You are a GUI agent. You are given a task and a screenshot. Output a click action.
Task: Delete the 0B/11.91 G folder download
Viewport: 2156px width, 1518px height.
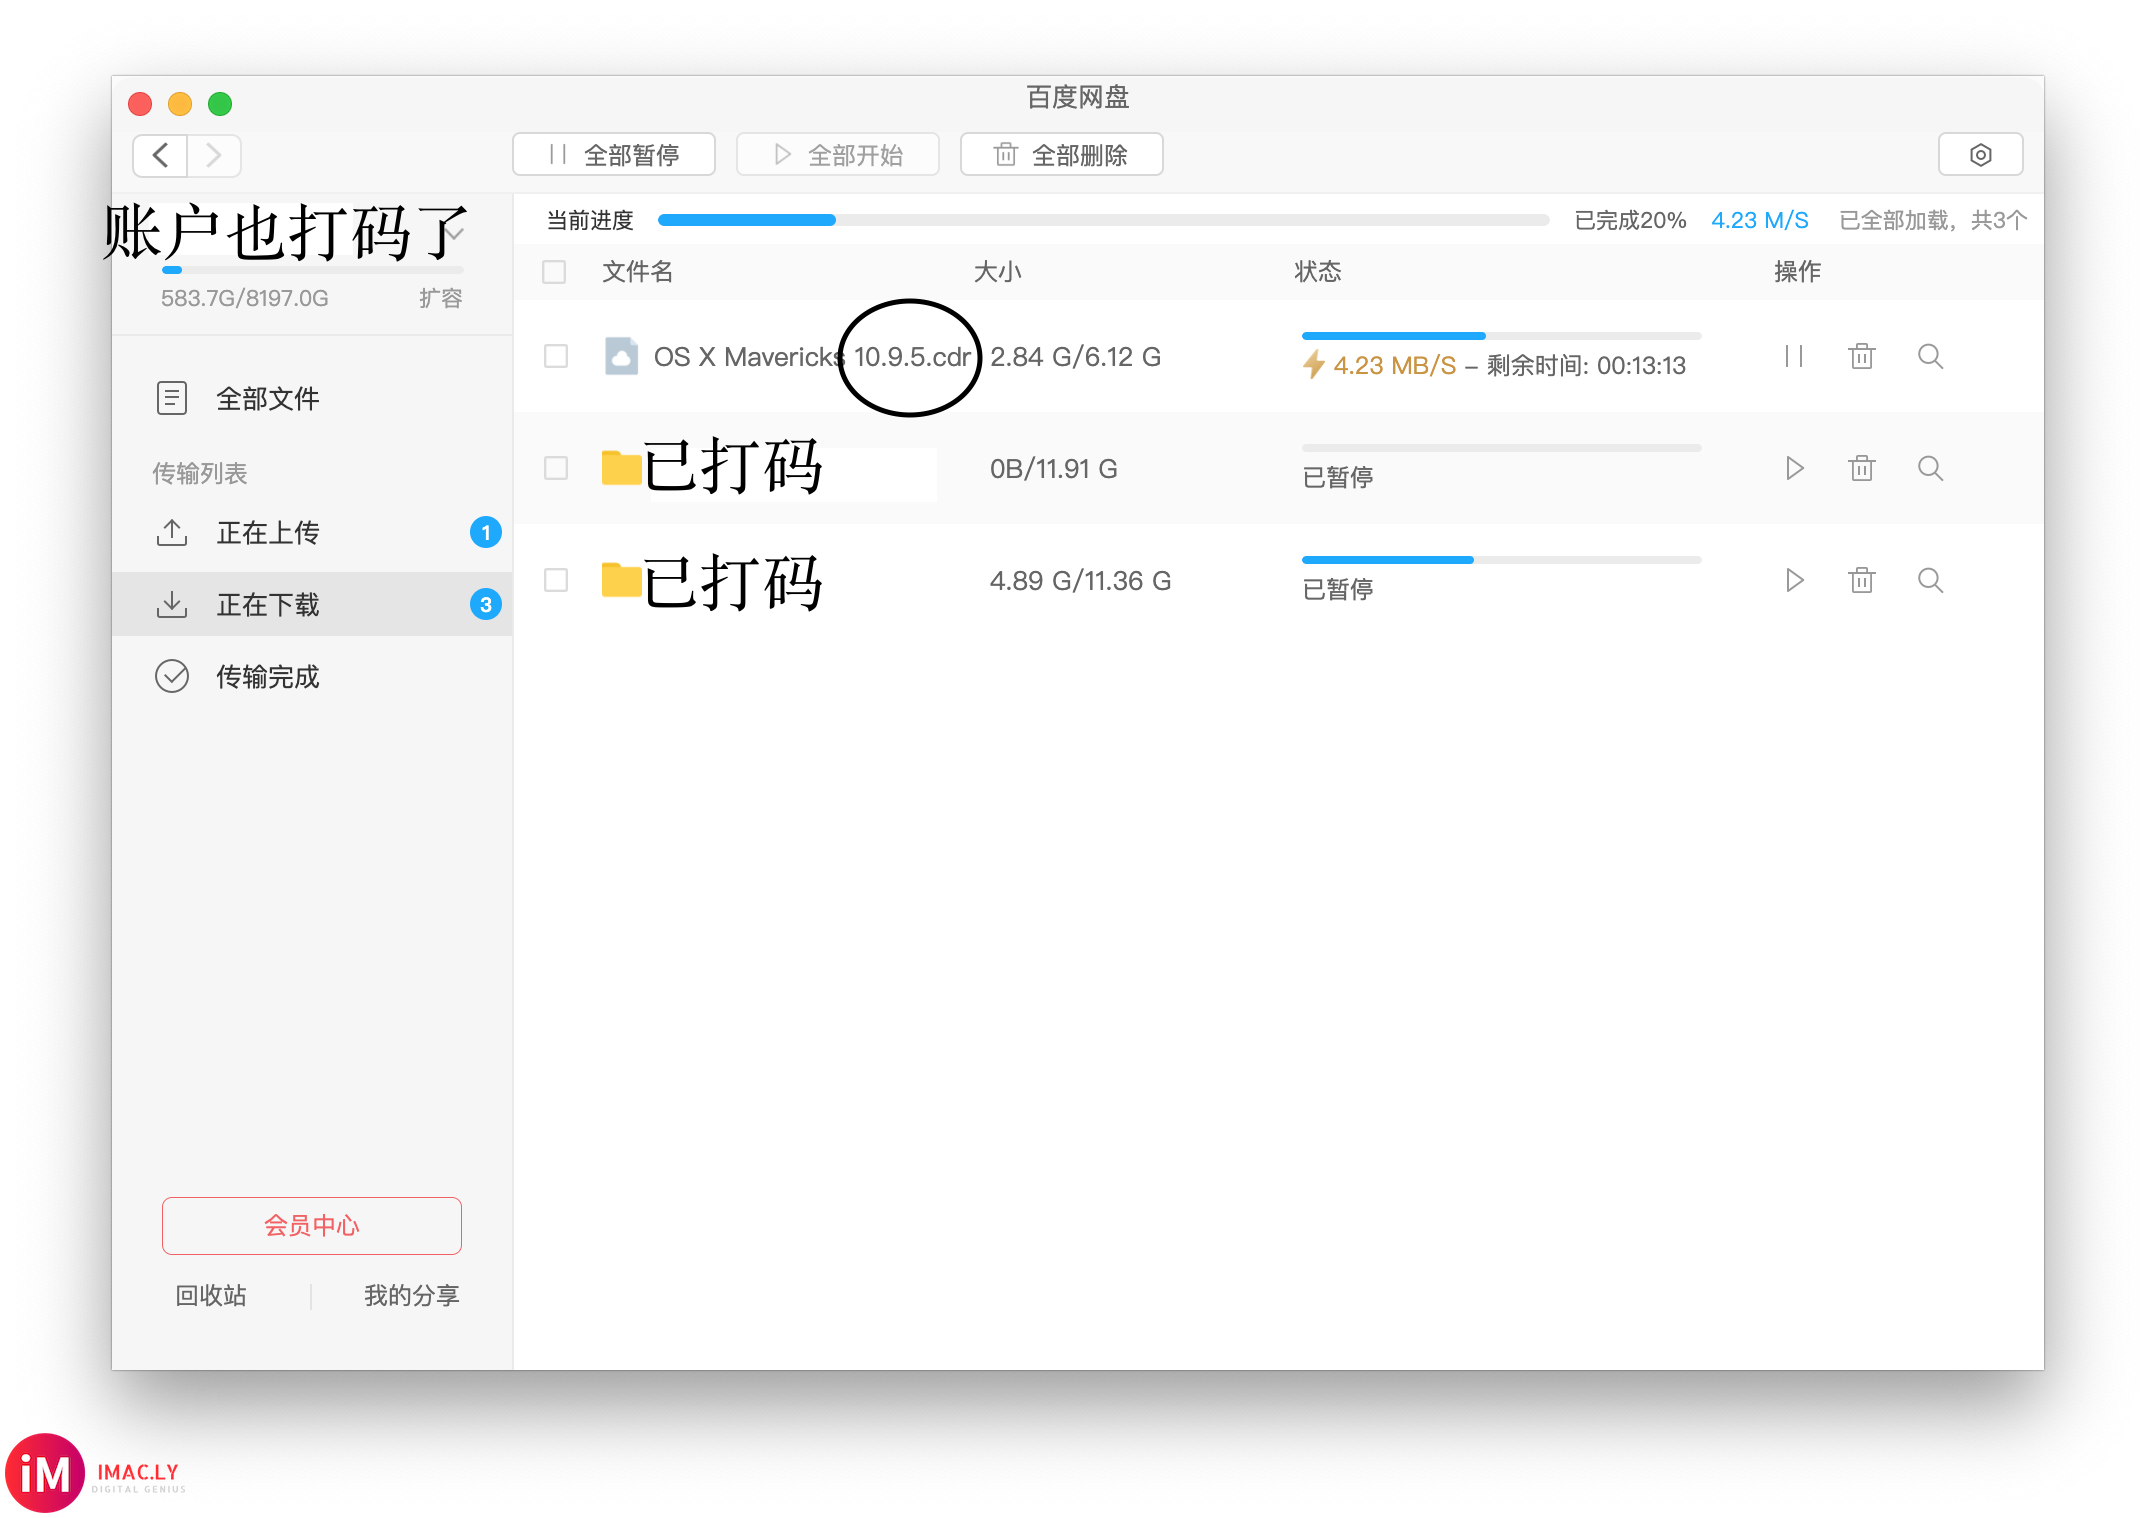(1862, 468)
